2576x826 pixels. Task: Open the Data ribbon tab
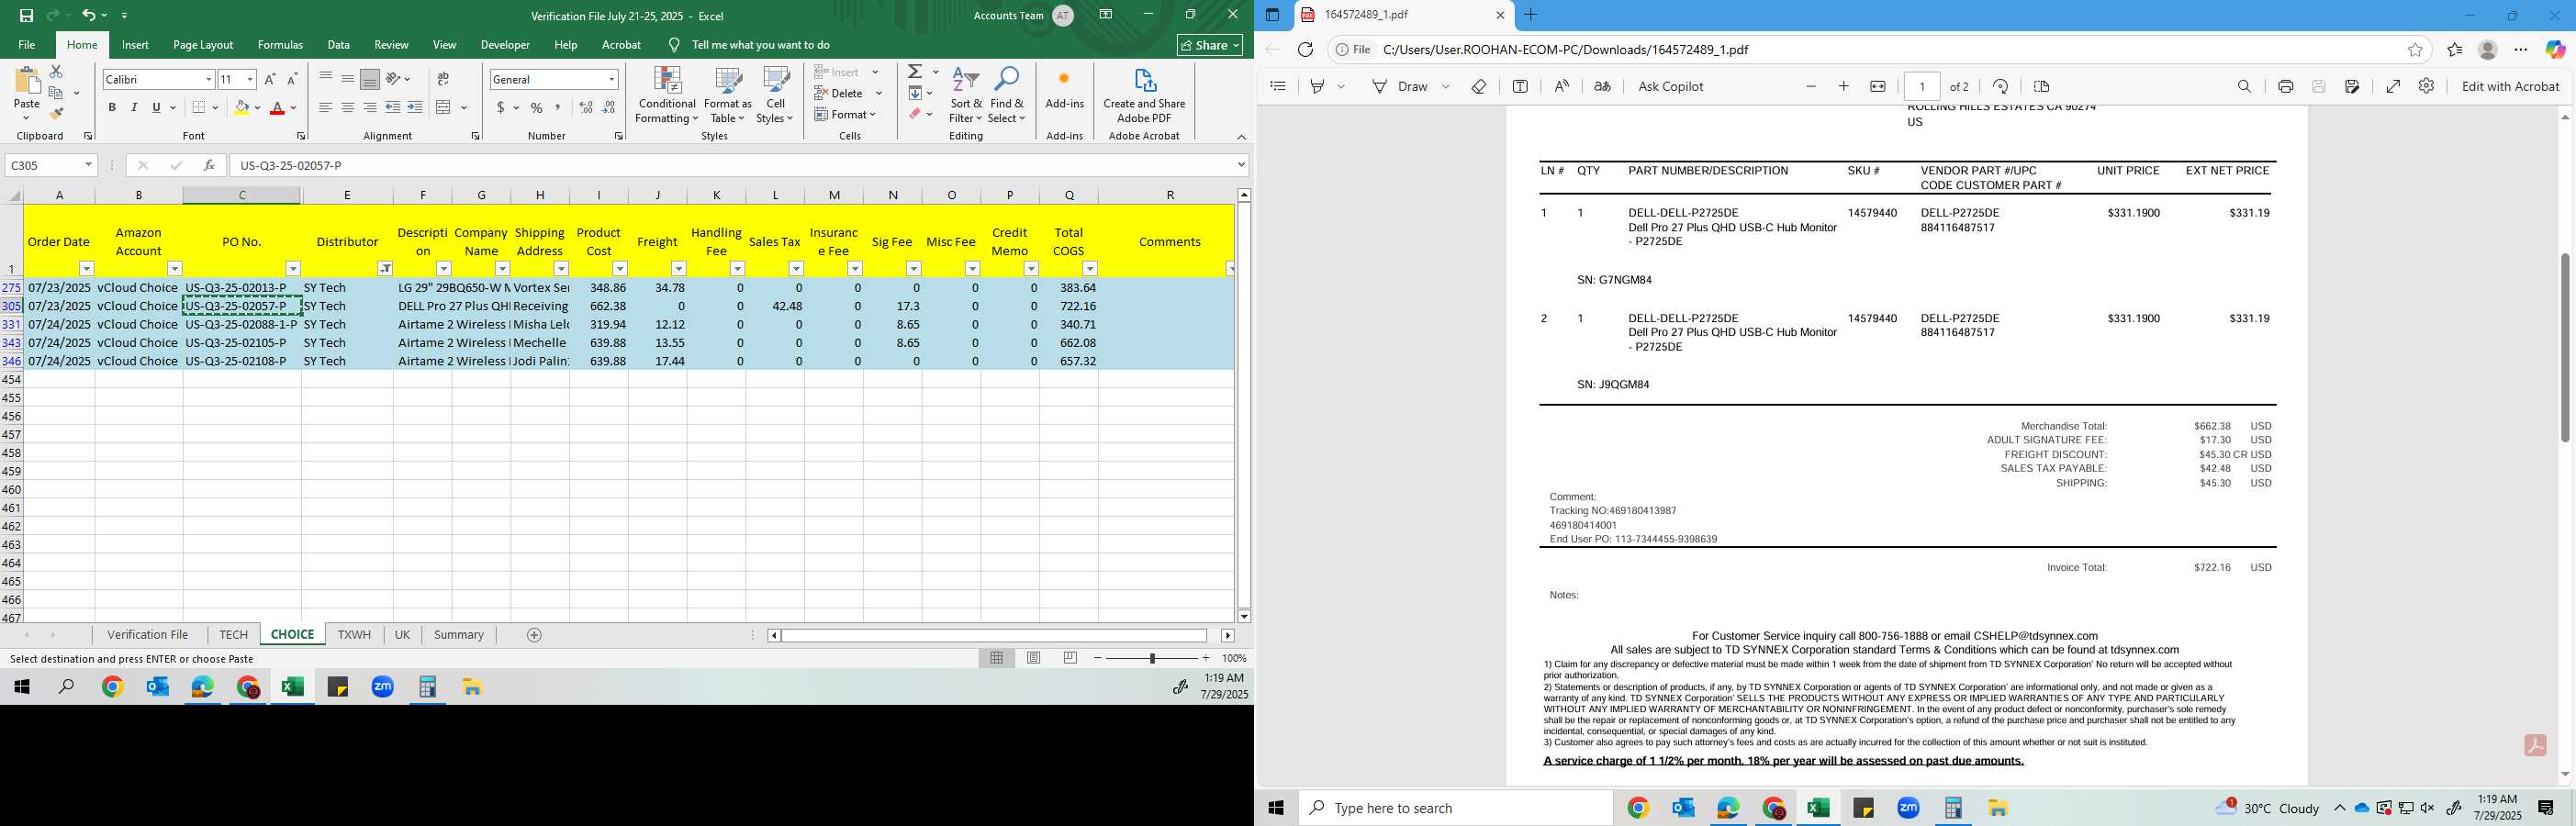tap(339, 45)
